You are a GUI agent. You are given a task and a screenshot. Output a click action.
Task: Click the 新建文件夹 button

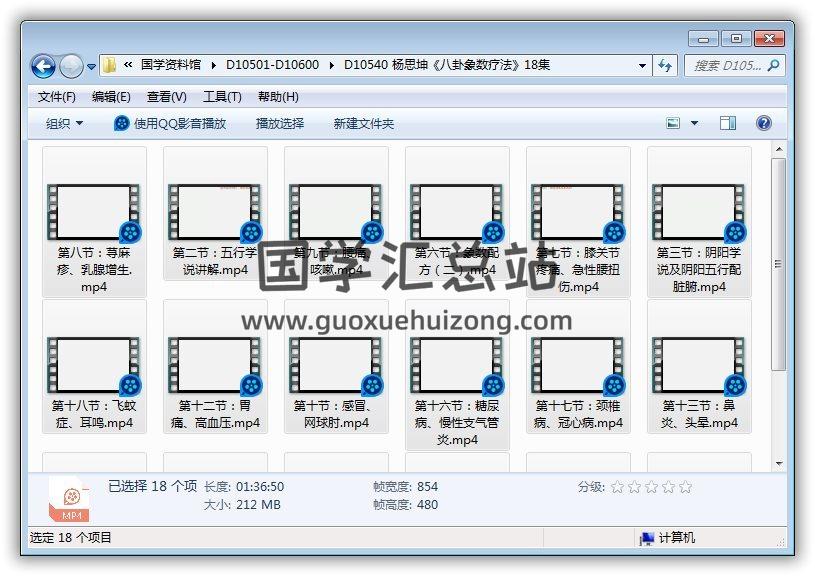364,123
